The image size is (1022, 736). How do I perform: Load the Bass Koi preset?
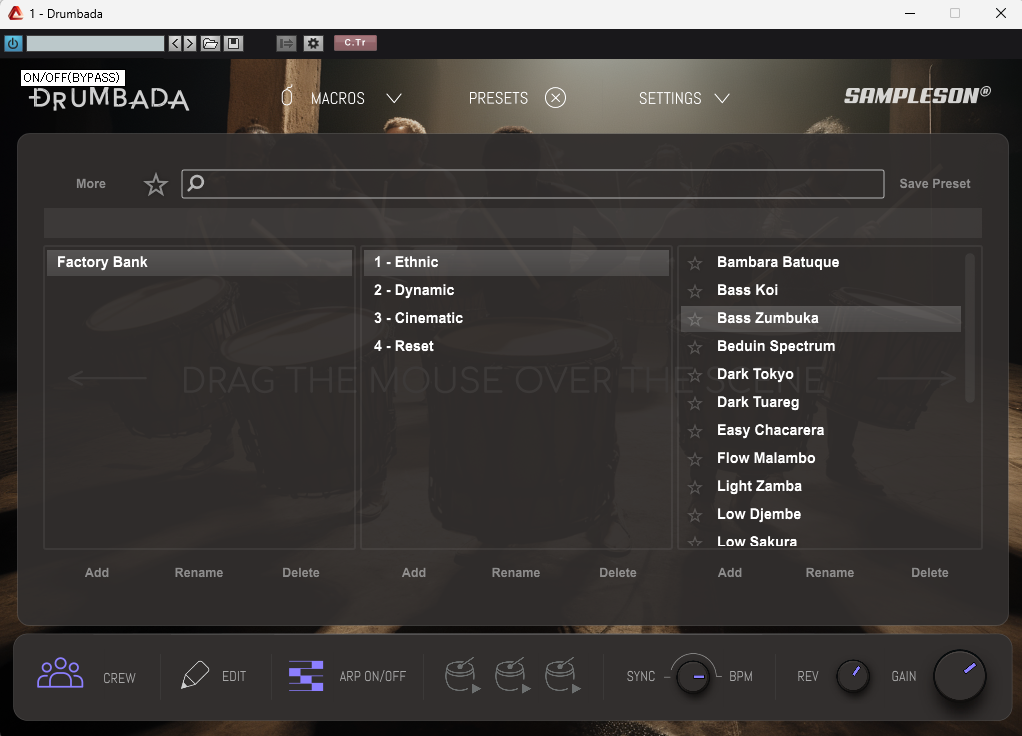(x=747, y=290)
